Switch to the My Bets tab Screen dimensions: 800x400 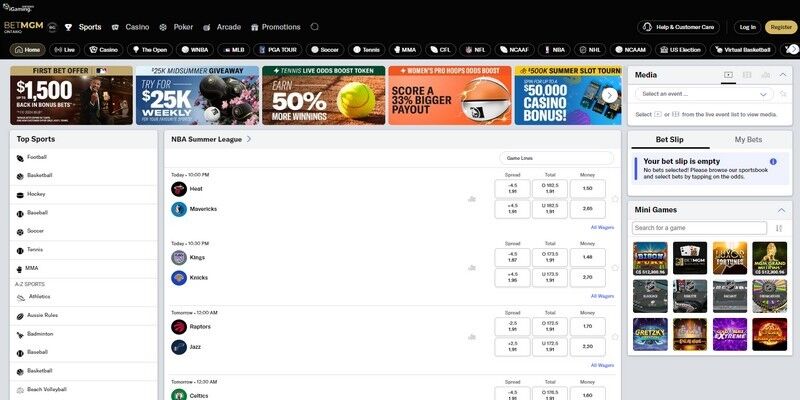[747, 140]
